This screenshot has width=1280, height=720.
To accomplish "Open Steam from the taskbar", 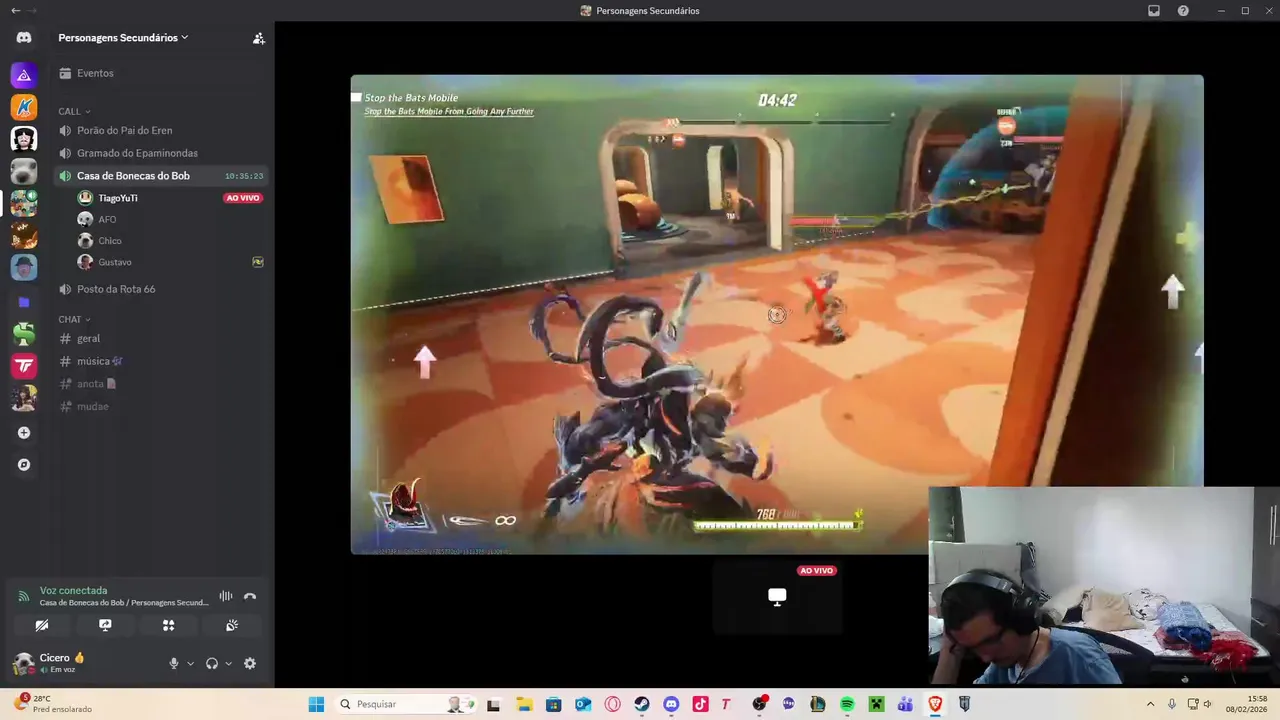I will pyautogui.click(x=642, y=704).
